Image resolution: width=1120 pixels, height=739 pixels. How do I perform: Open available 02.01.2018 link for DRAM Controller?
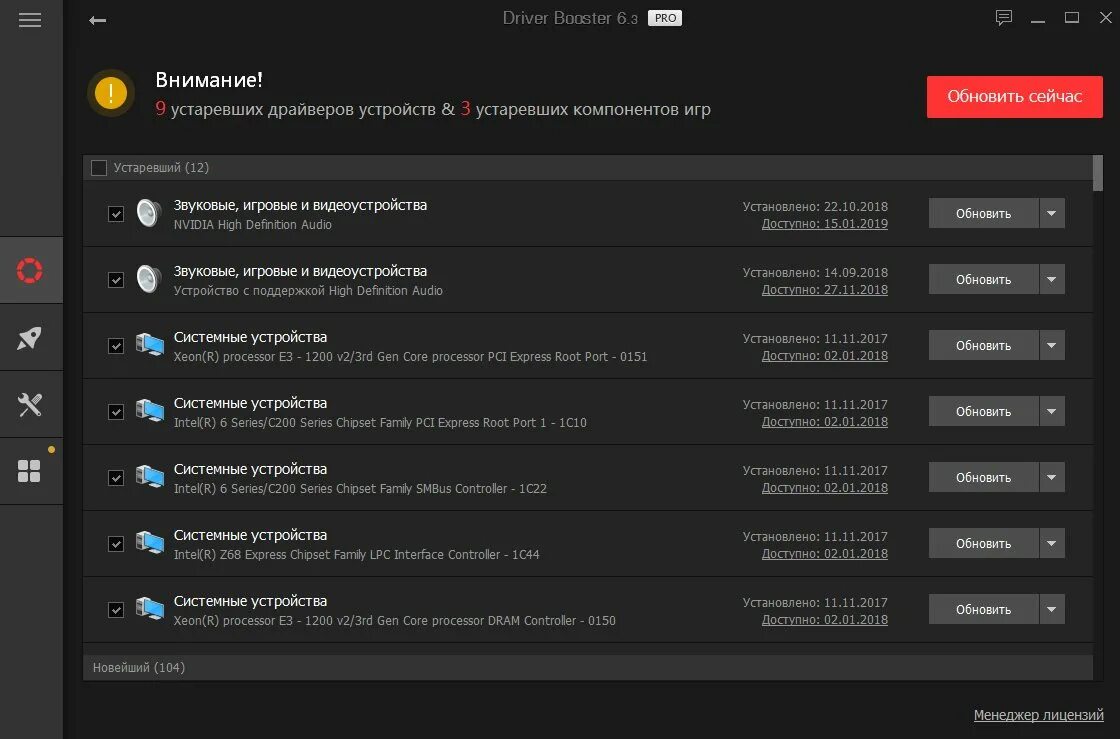pyautogui.click(x=824, y=620)
